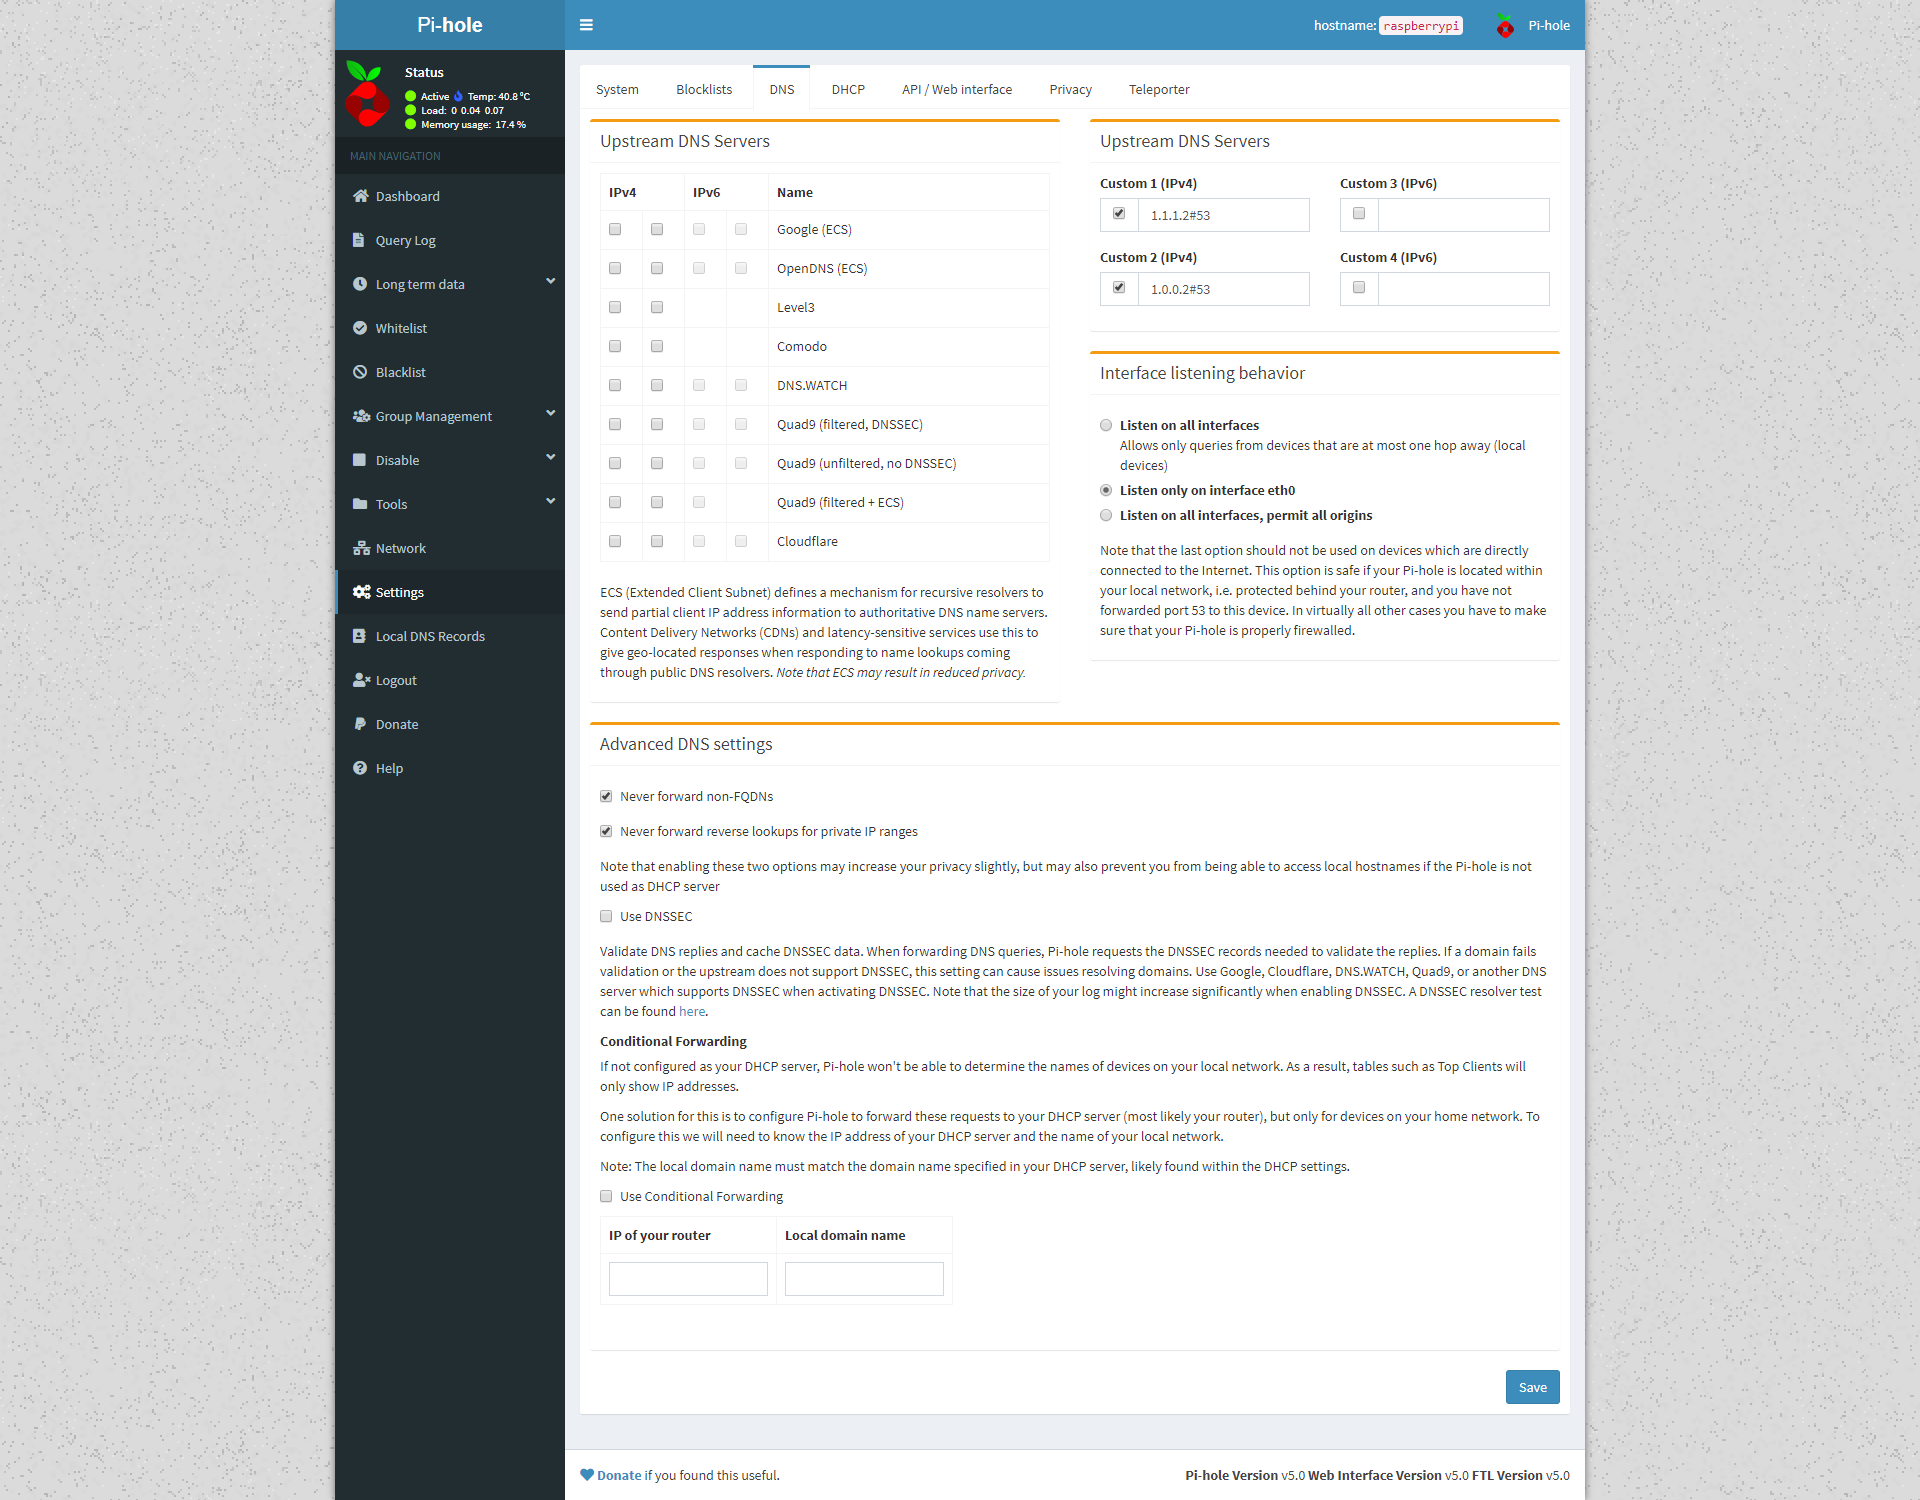Open the System tab
This screenshot has width=1920, height=1500.
pos(617,89)
